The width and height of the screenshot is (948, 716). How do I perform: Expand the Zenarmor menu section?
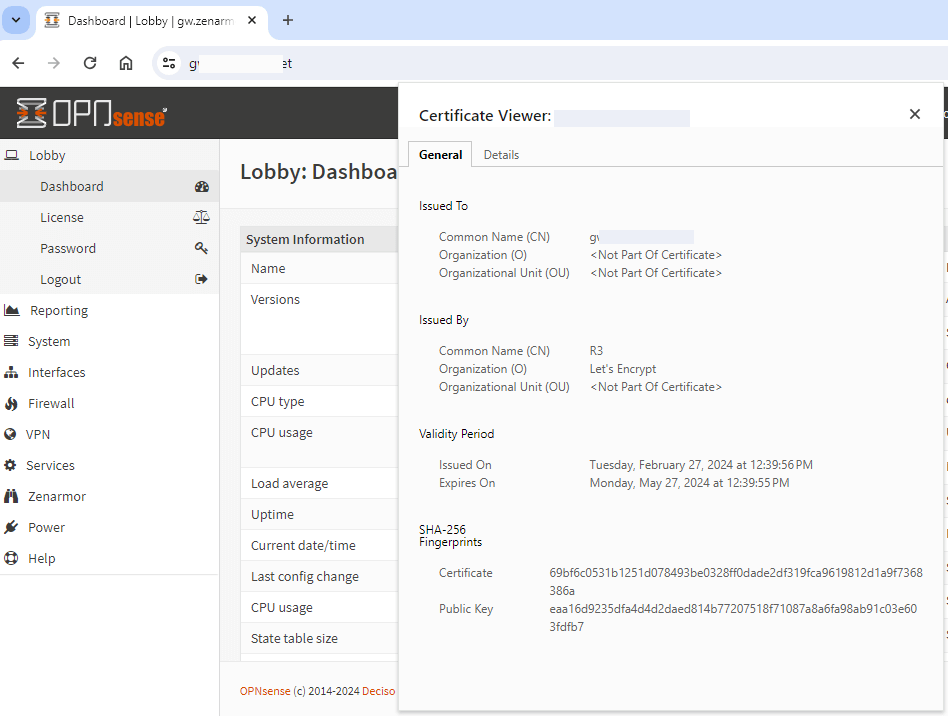[x=57, y=496]
